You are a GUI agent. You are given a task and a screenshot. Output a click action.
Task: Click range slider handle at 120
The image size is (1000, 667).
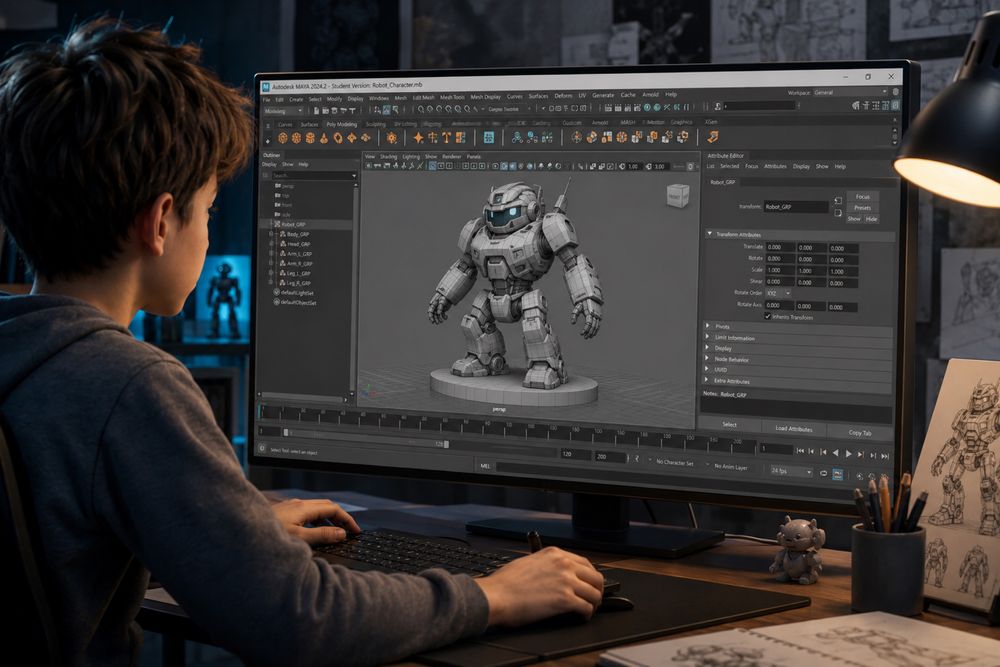coord(446,444)
